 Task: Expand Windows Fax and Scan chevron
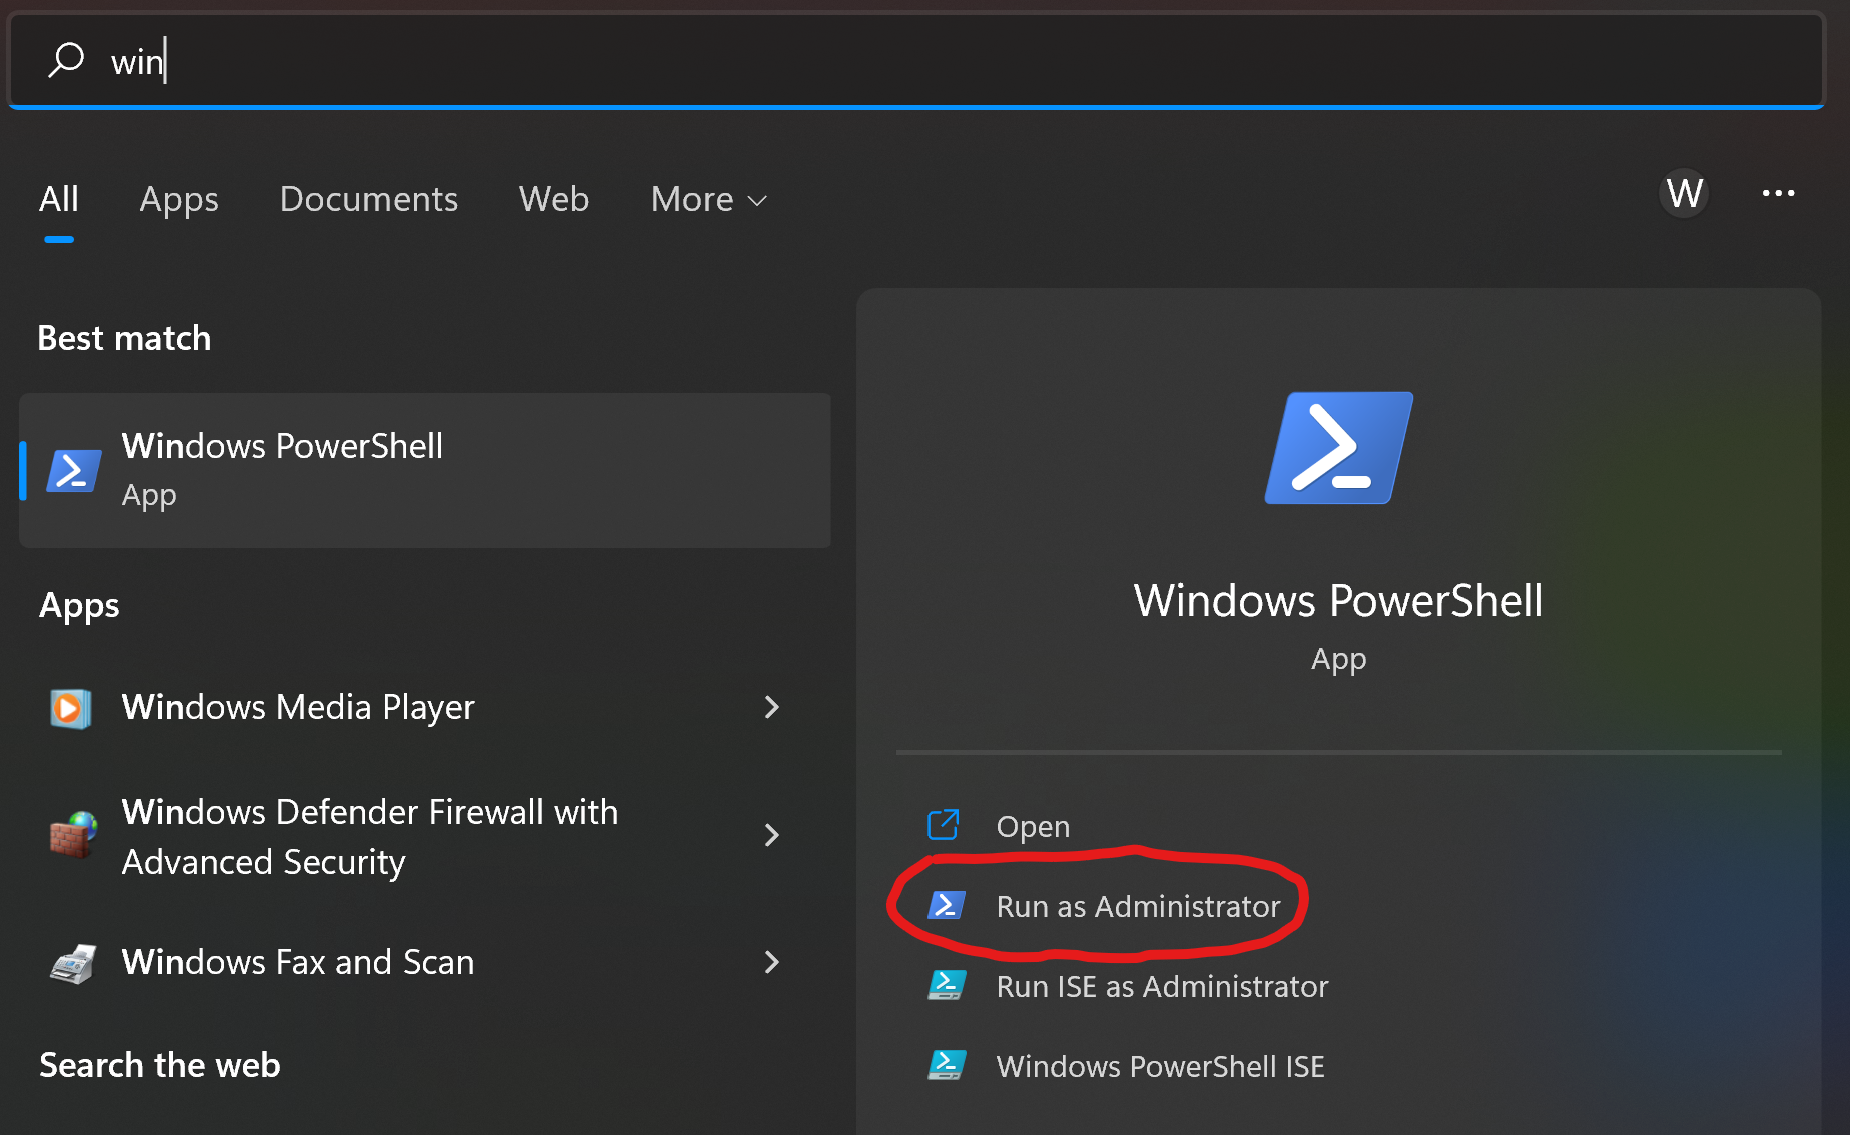pyautogui.click(x=771, y=963)
